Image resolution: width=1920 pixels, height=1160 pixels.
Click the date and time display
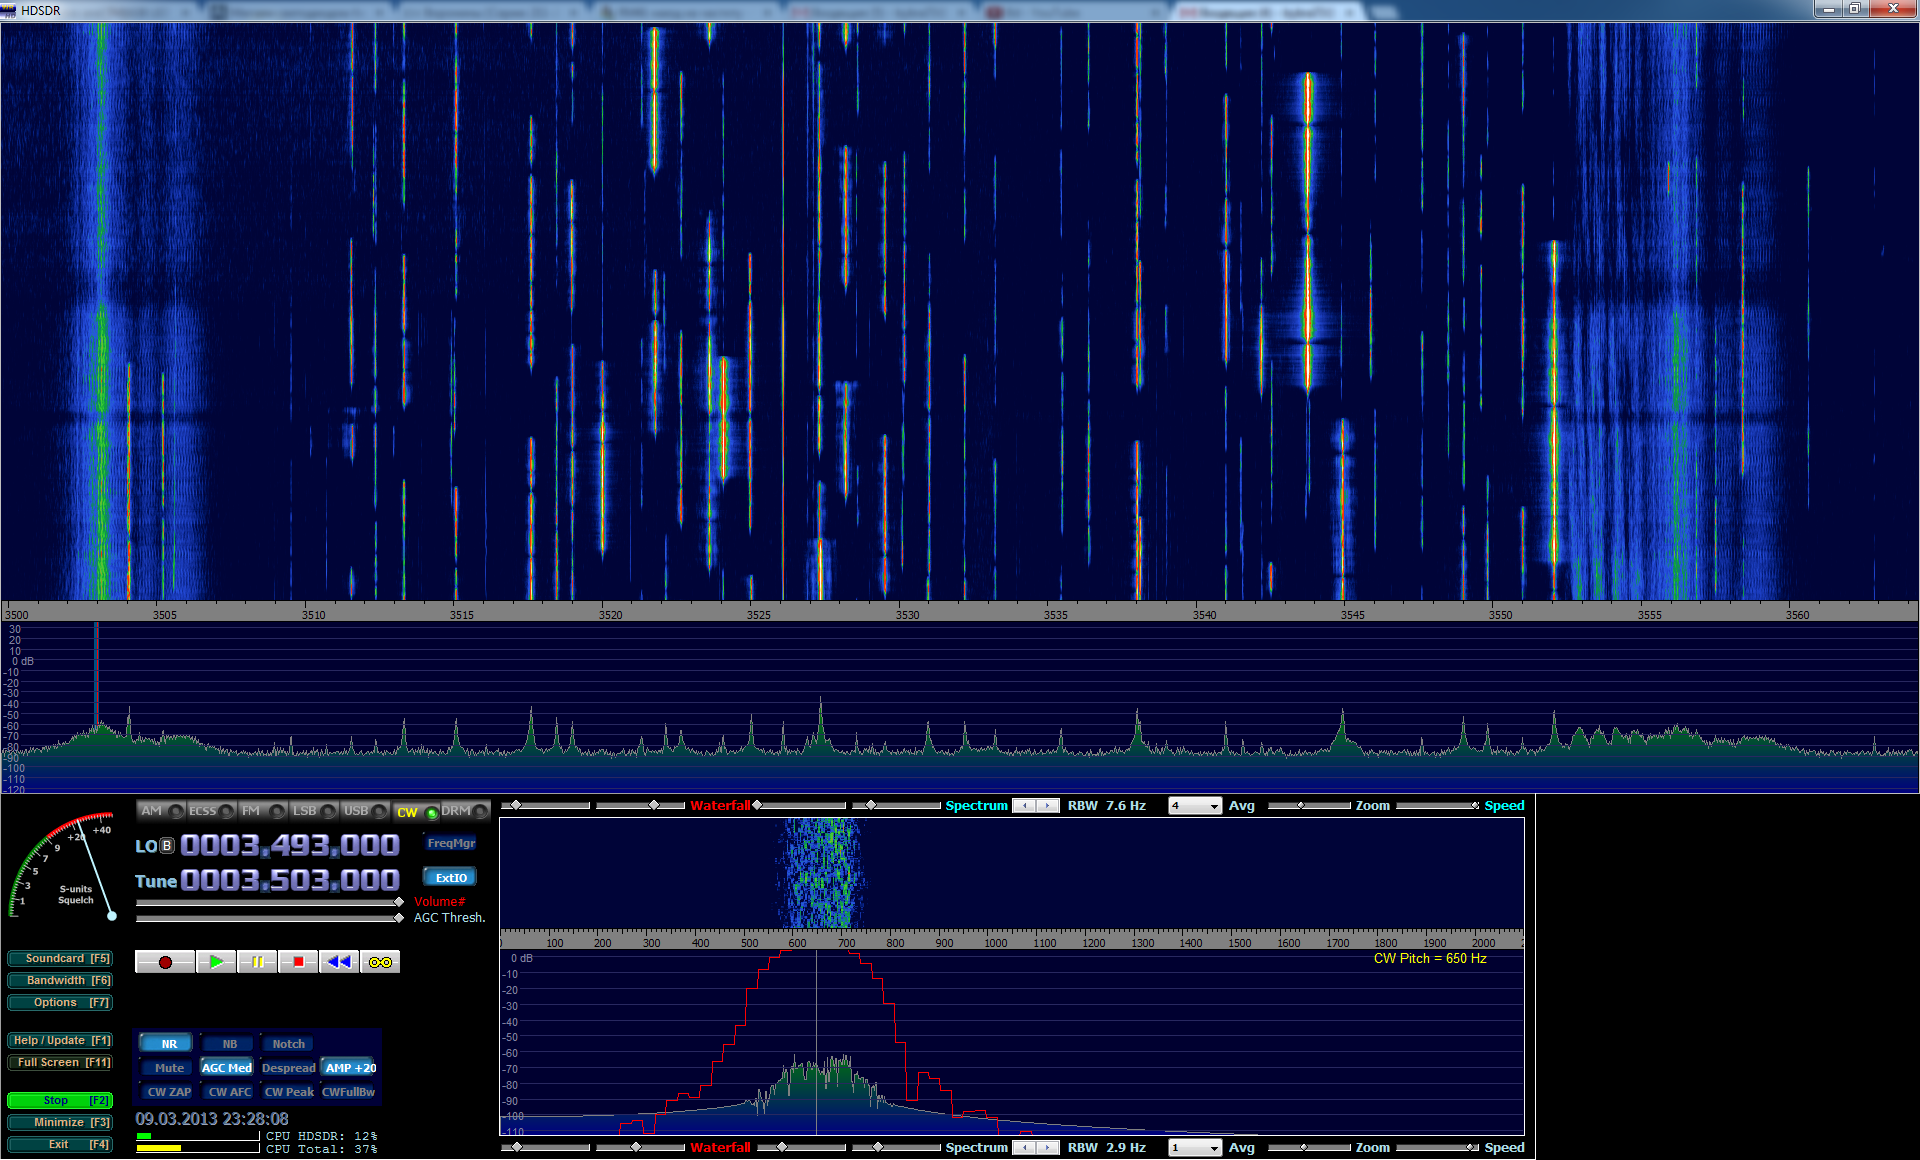(212, 1119)
